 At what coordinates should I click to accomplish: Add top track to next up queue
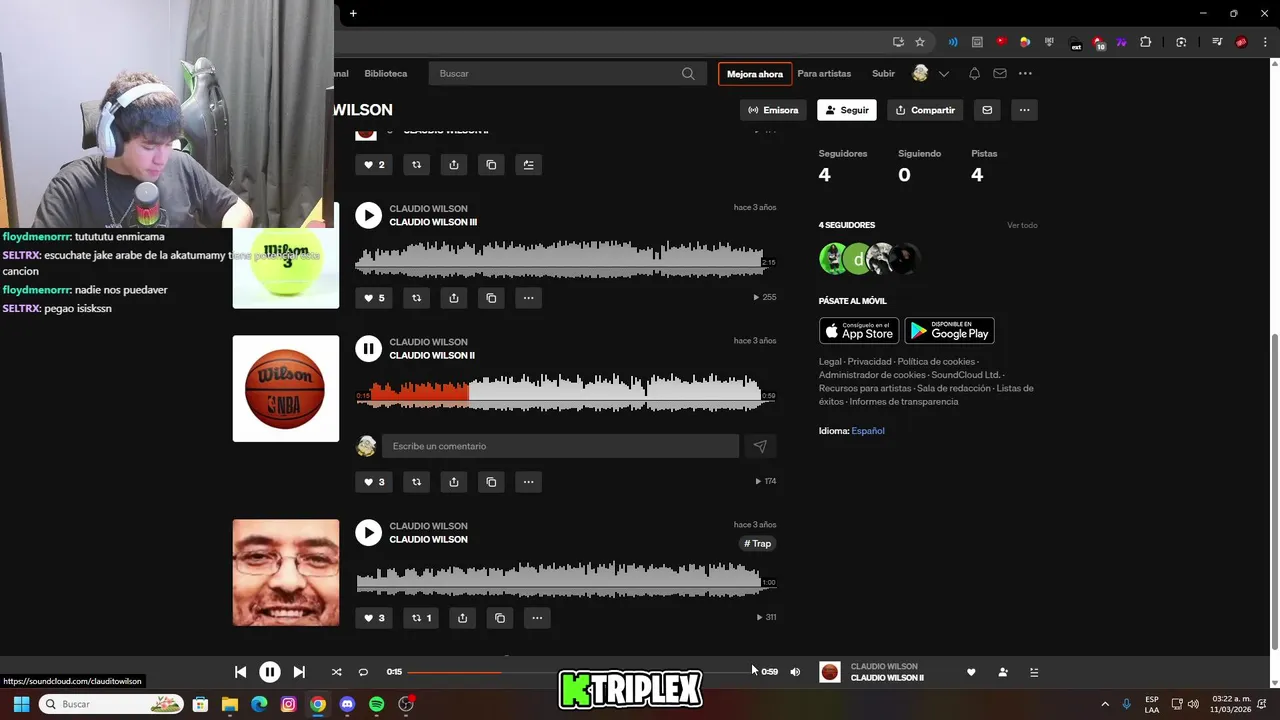click(x=528, y=165)
